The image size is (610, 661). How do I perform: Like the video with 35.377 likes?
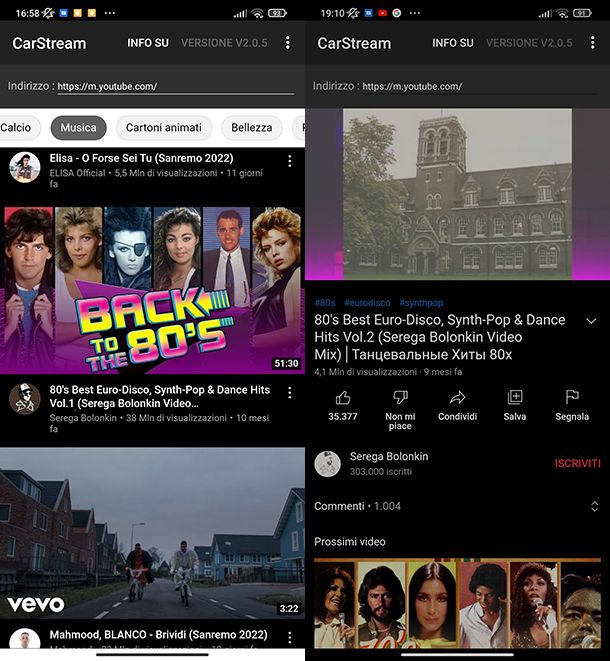coord(343,398)
